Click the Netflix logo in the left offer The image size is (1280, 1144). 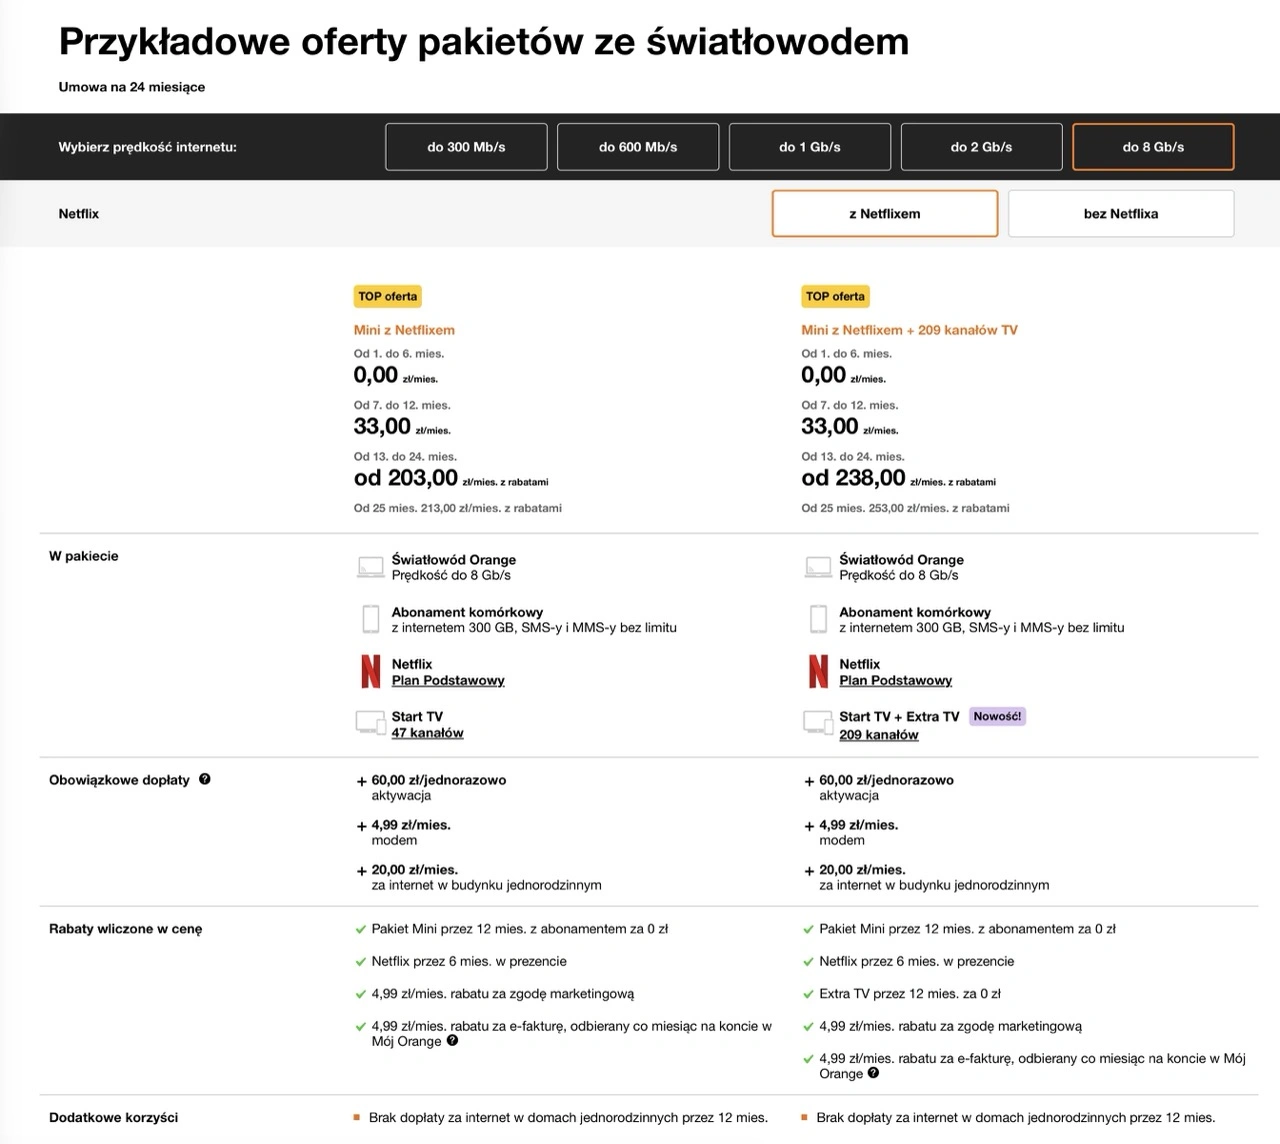coord(370,671)
